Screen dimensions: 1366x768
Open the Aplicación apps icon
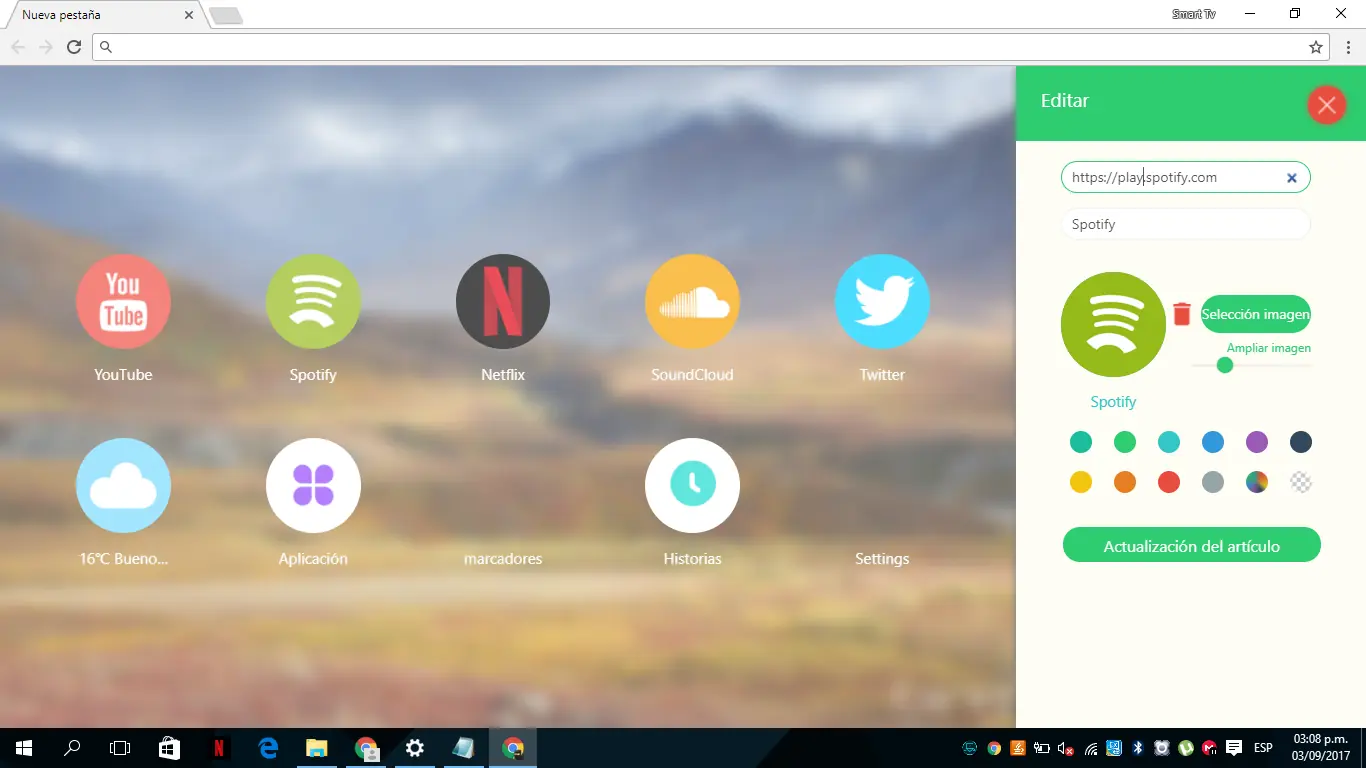[x=313, y=485]
